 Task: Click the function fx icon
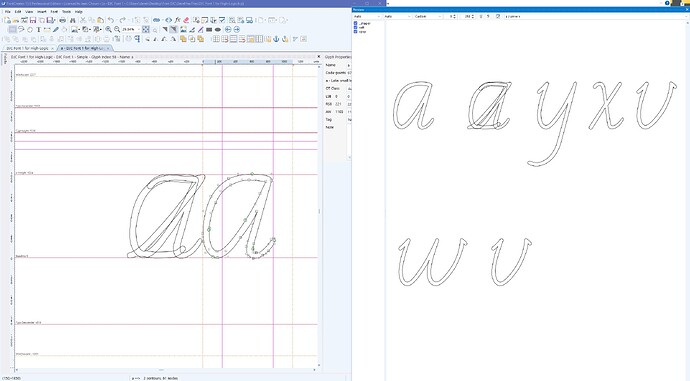coord(177,20)
